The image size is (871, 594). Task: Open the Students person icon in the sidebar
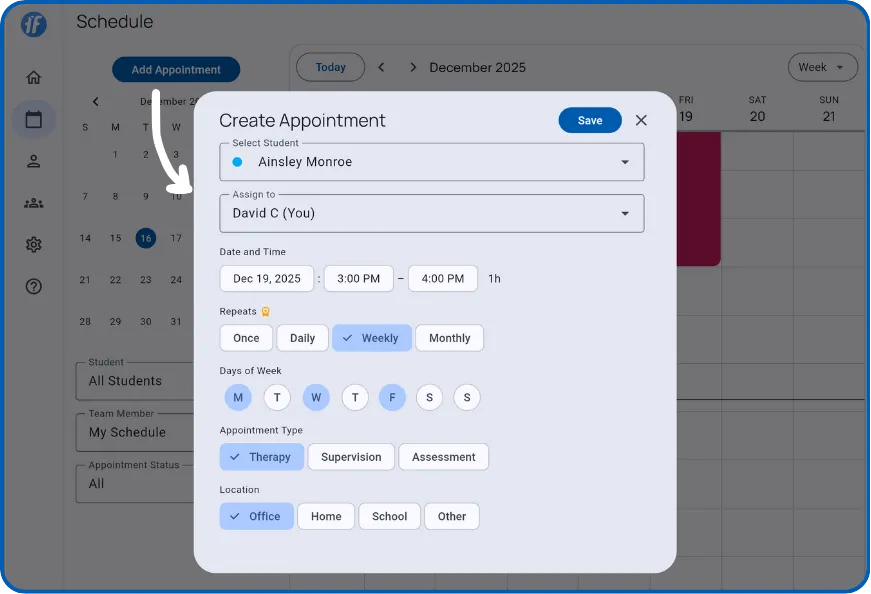(x=33, y=160)
